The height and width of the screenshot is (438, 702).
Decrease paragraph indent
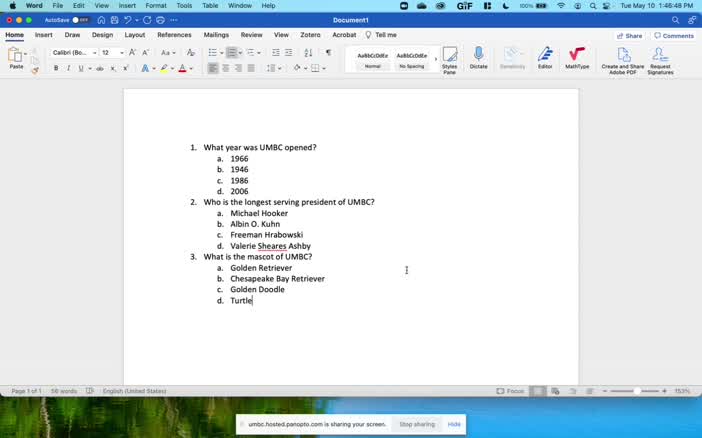(276, 53)
